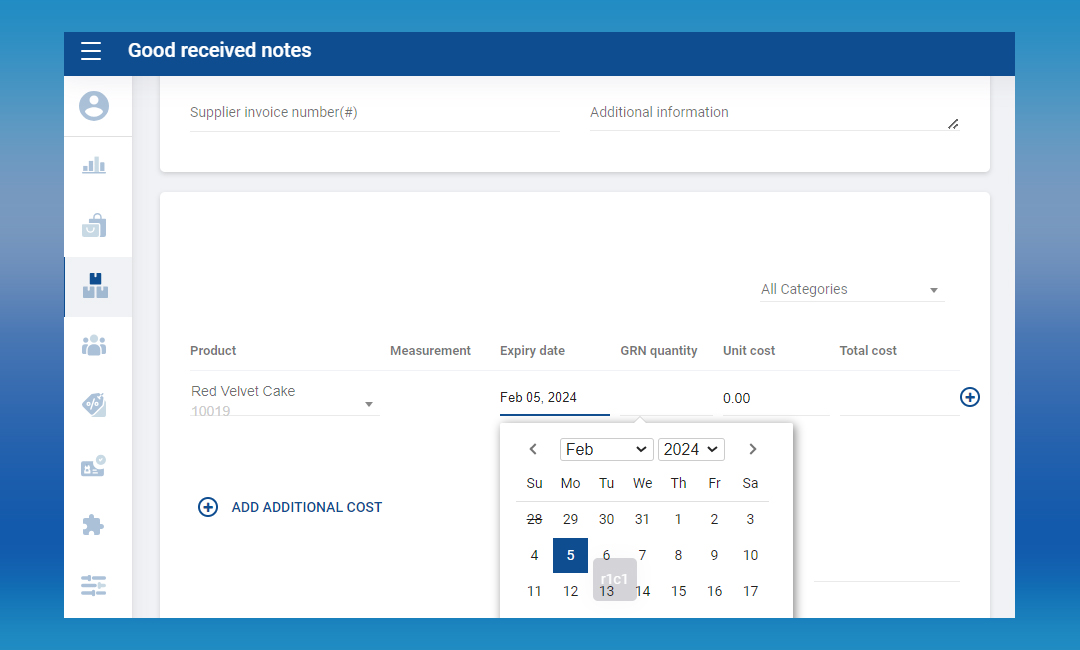
Task: Select day 10 in the calendar
Action: (750, 555)
